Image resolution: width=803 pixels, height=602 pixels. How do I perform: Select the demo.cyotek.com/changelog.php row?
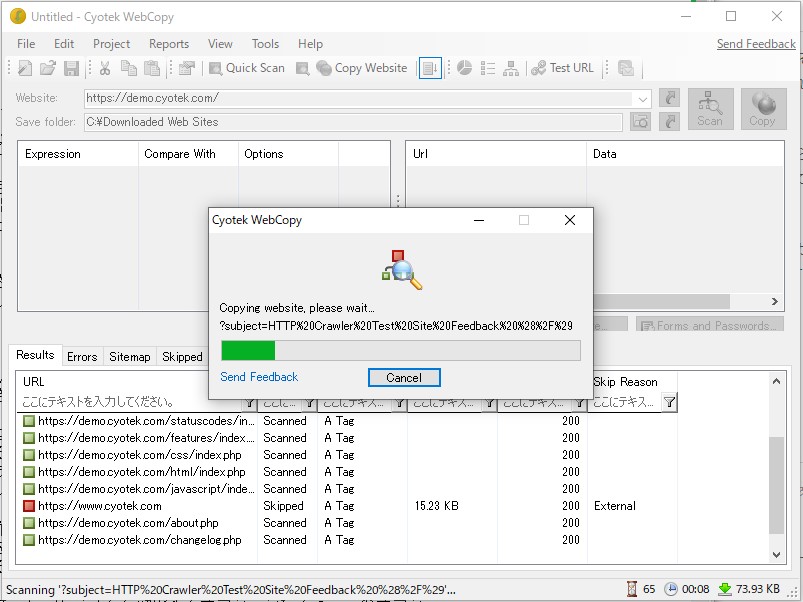click(x=348, y=540)
